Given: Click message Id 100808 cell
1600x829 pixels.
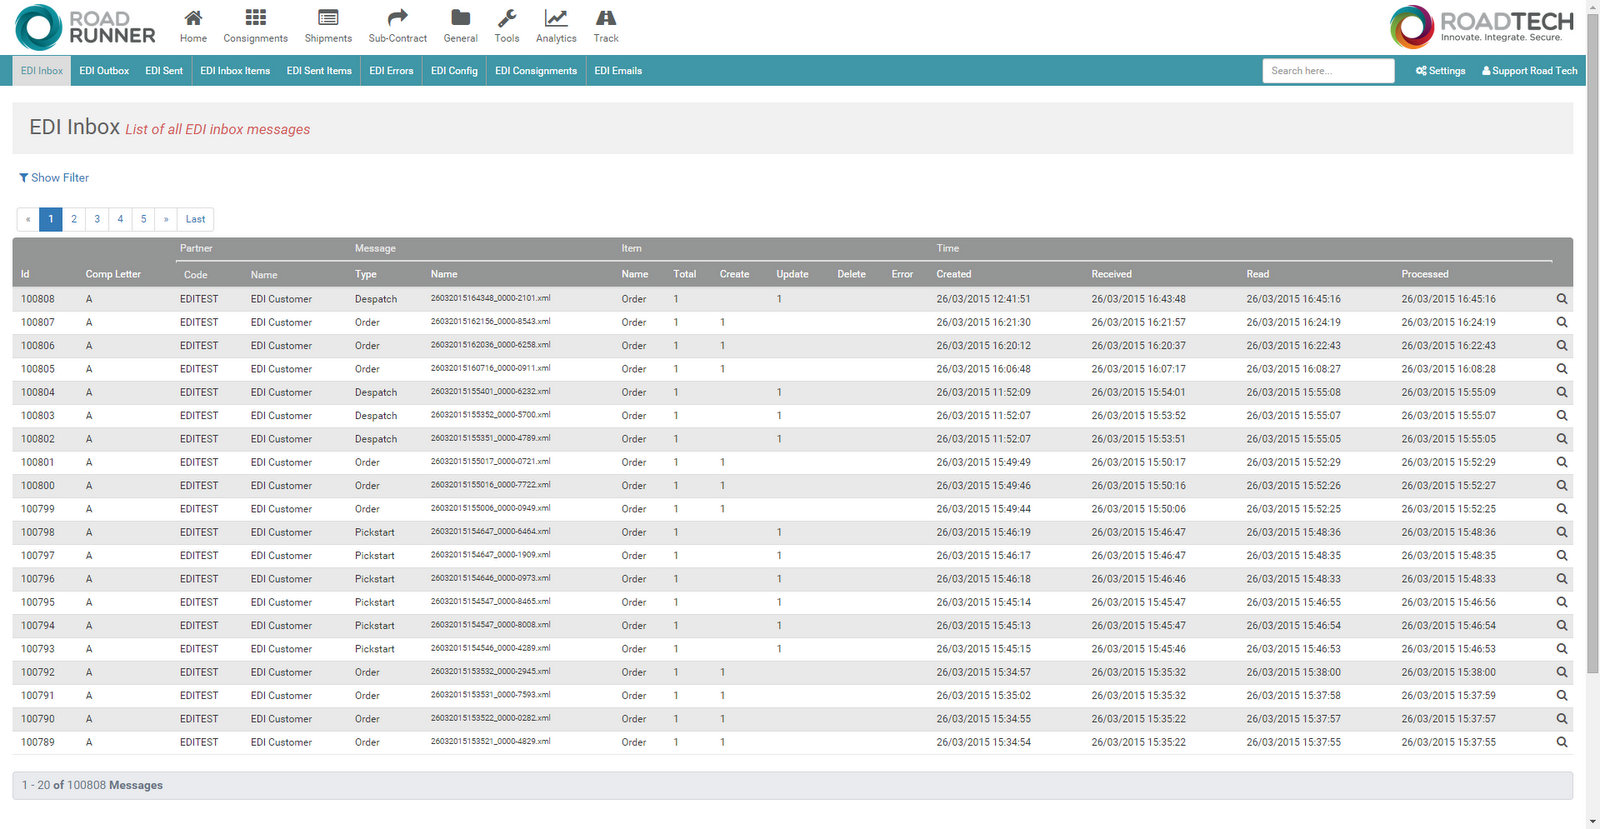Looking at the screenshot, I should point(38,299).
